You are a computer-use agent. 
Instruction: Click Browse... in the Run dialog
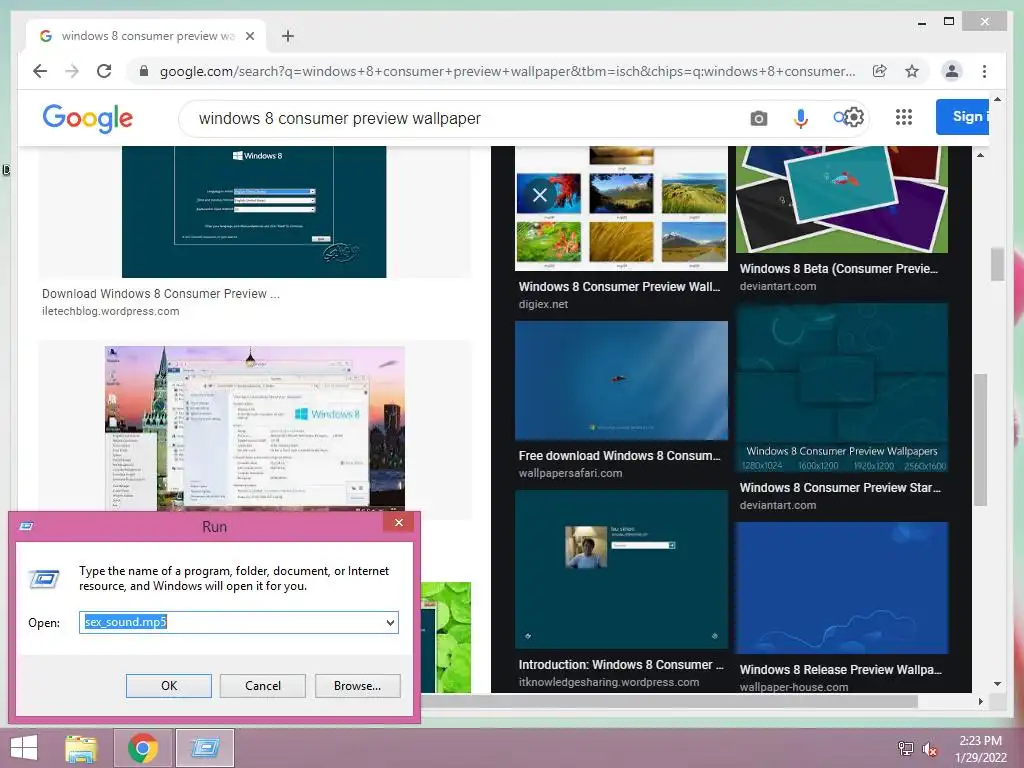357,686
